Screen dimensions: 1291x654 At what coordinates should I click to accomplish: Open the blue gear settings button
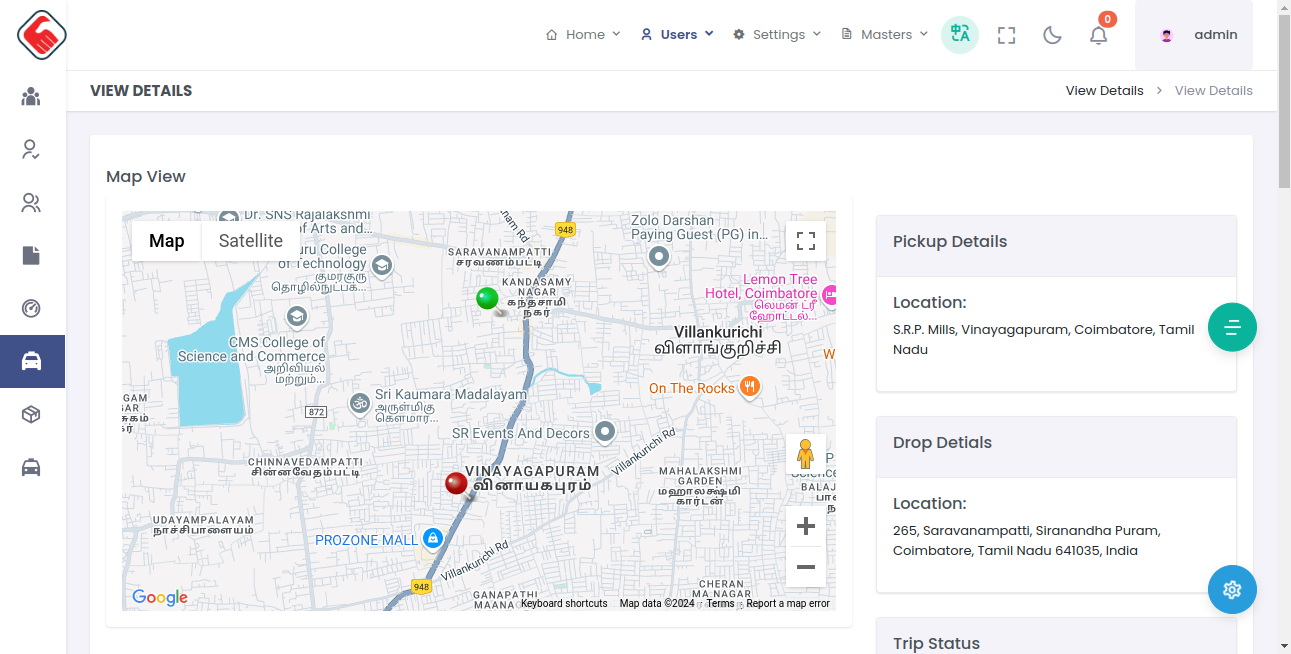1232,590
